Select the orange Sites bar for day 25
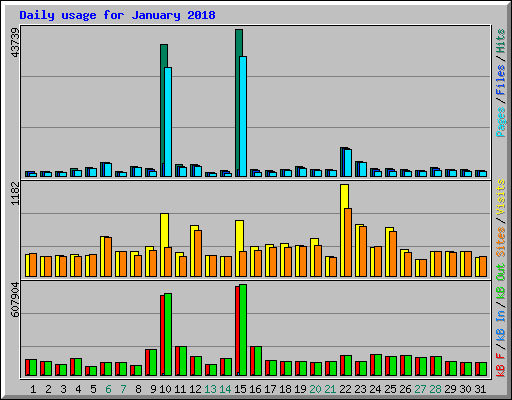The width and height of the screenshot is (512, 400). (393, 254)
